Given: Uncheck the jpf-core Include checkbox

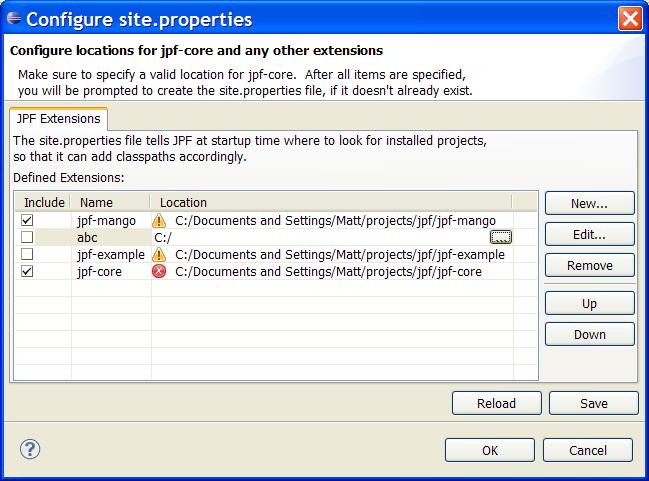Looking at the screenshot, I should [27, 271].
